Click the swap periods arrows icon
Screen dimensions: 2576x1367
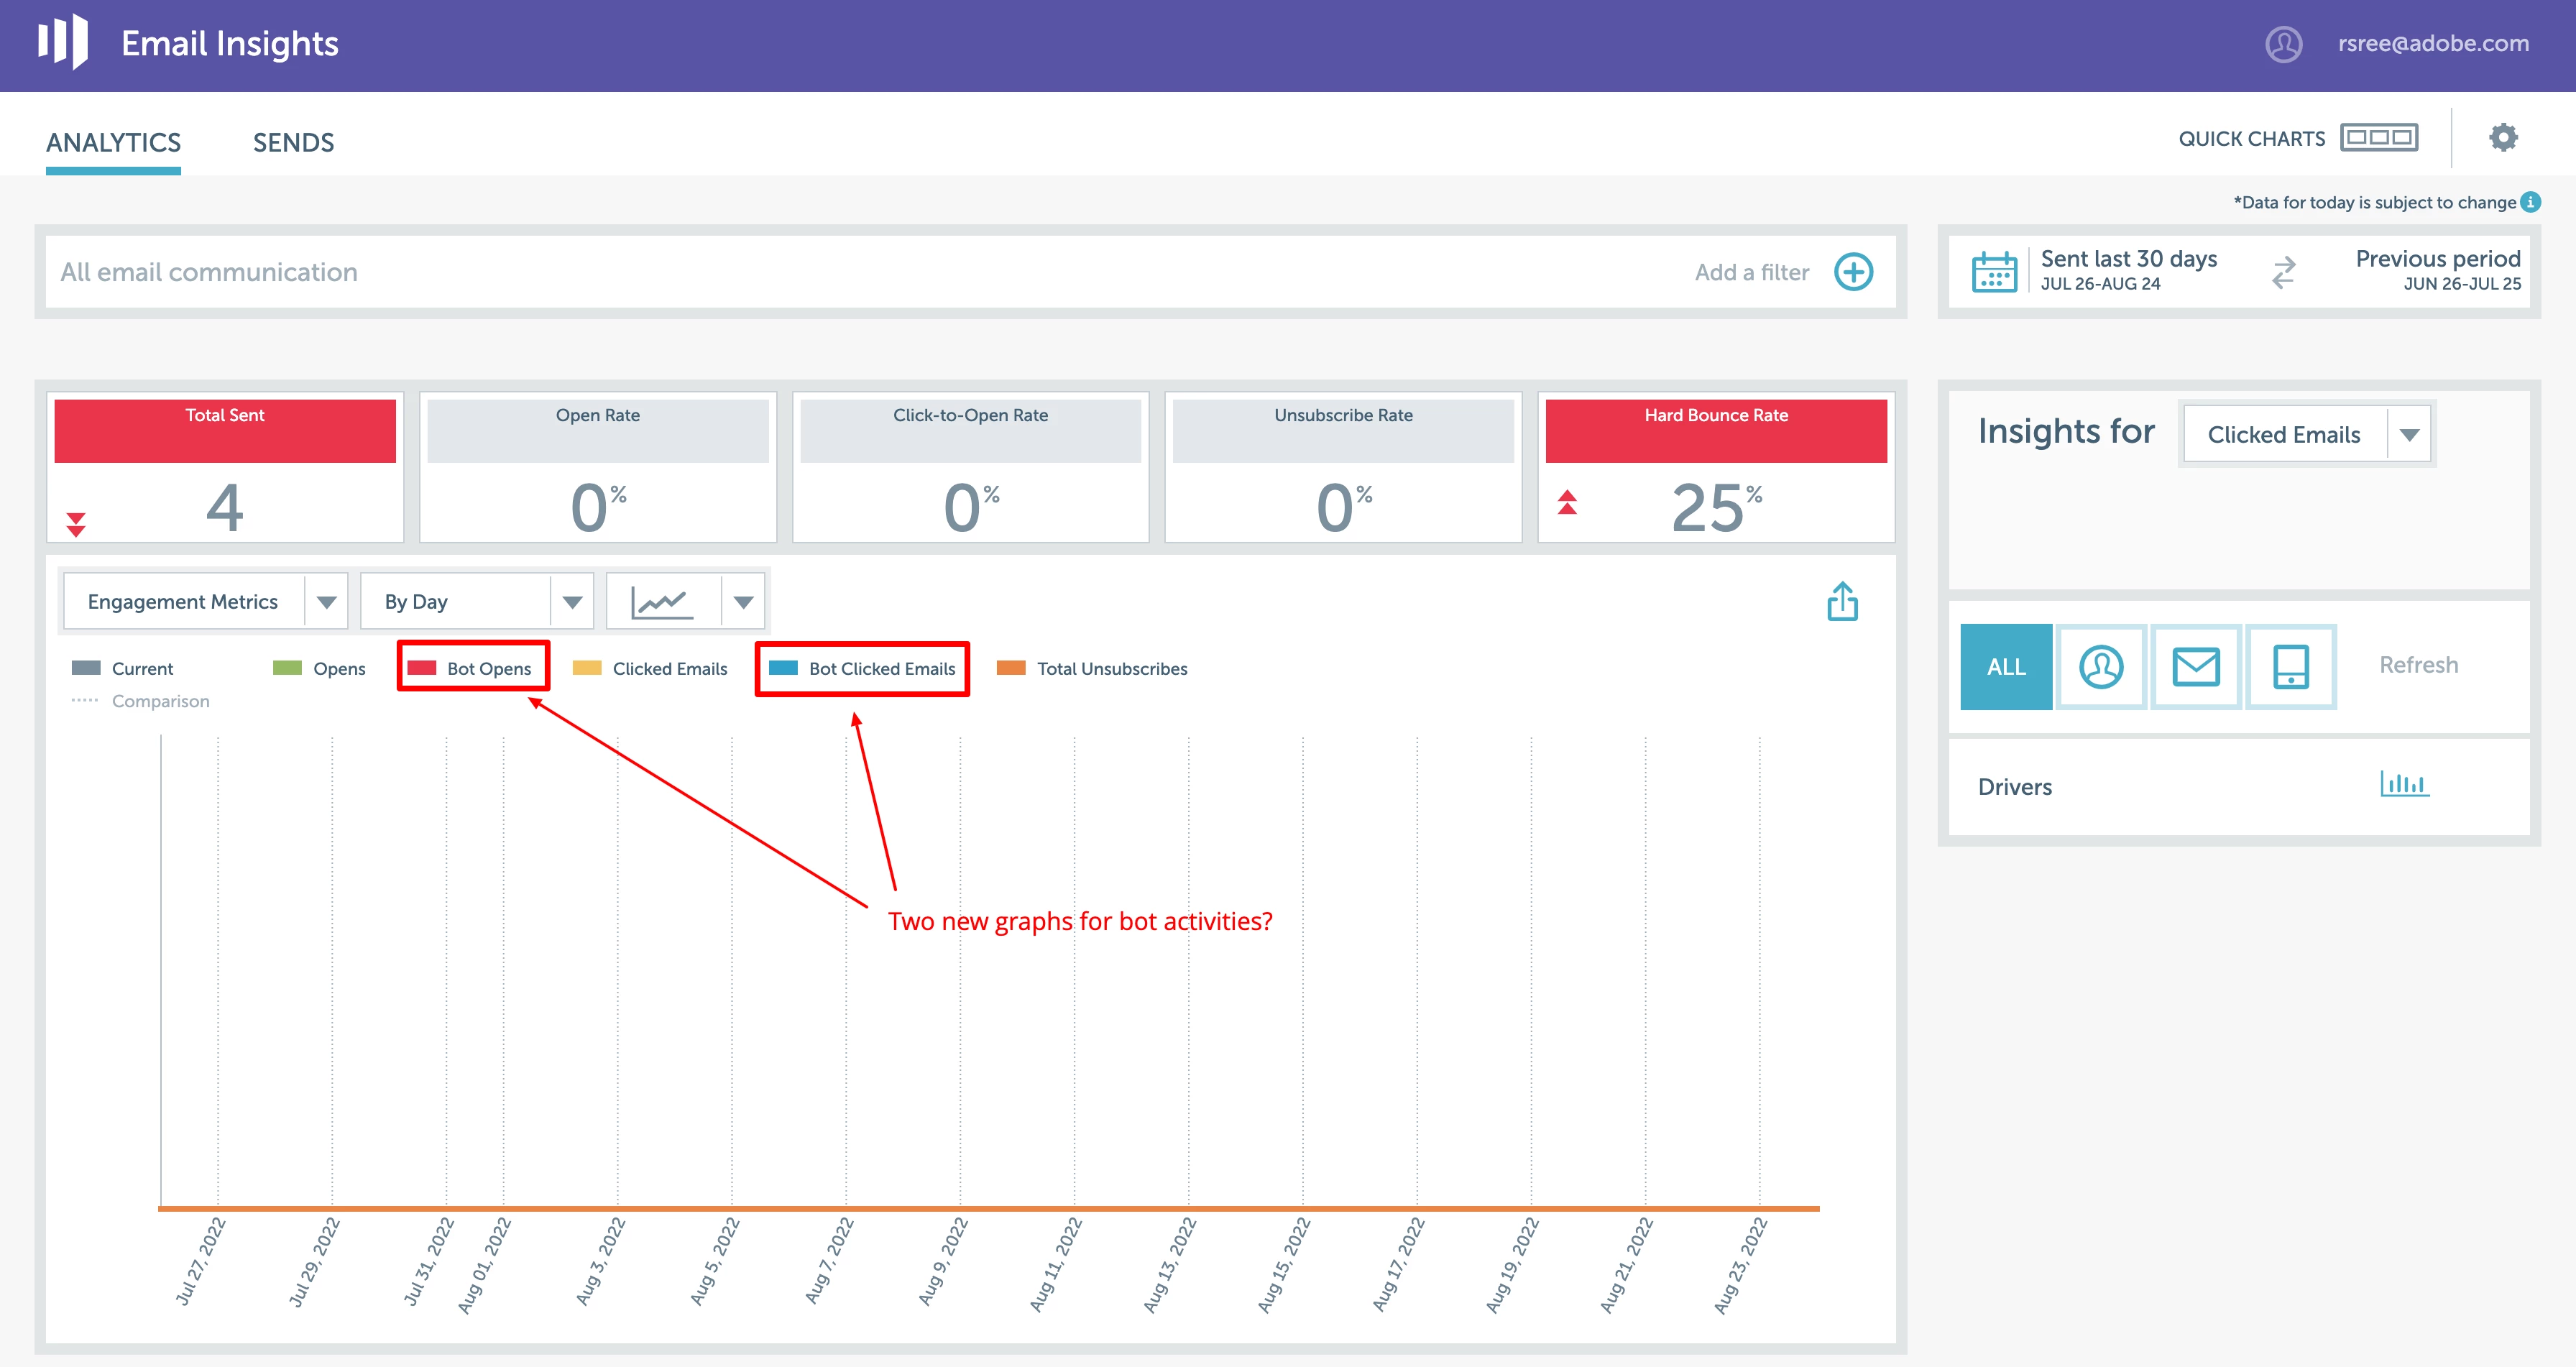point(2283,272)
